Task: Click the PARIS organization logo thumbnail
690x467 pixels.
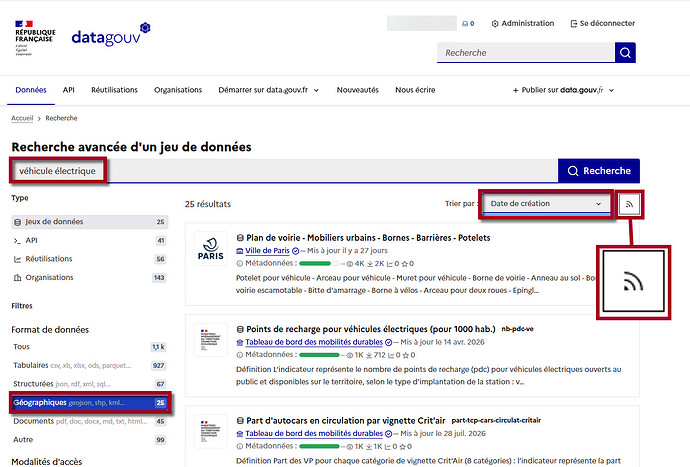Action: 211,249
